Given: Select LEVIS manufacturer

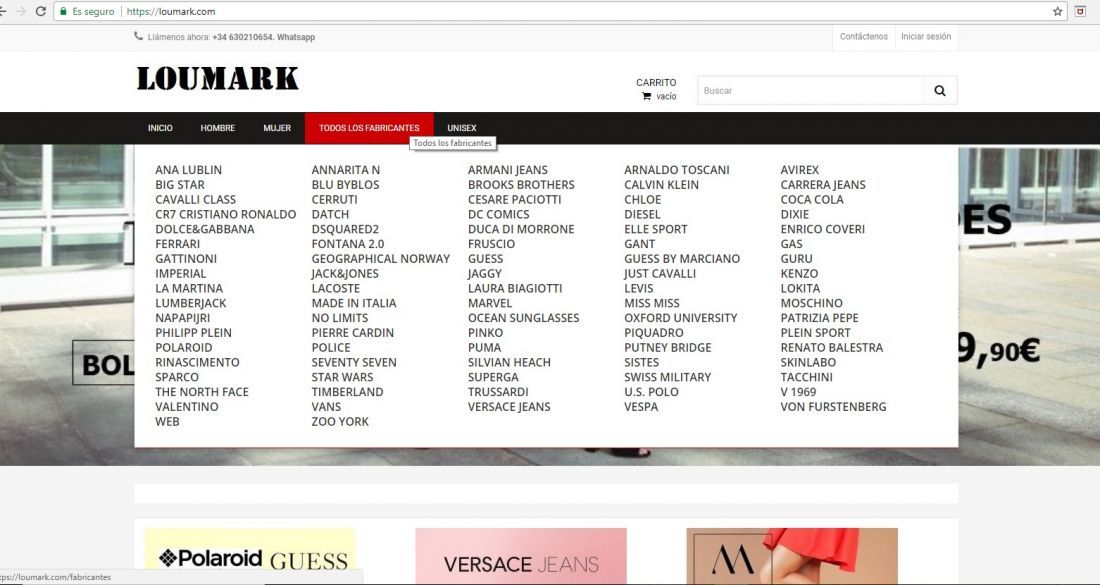Looking at the screenshot, I should [638, 288].
